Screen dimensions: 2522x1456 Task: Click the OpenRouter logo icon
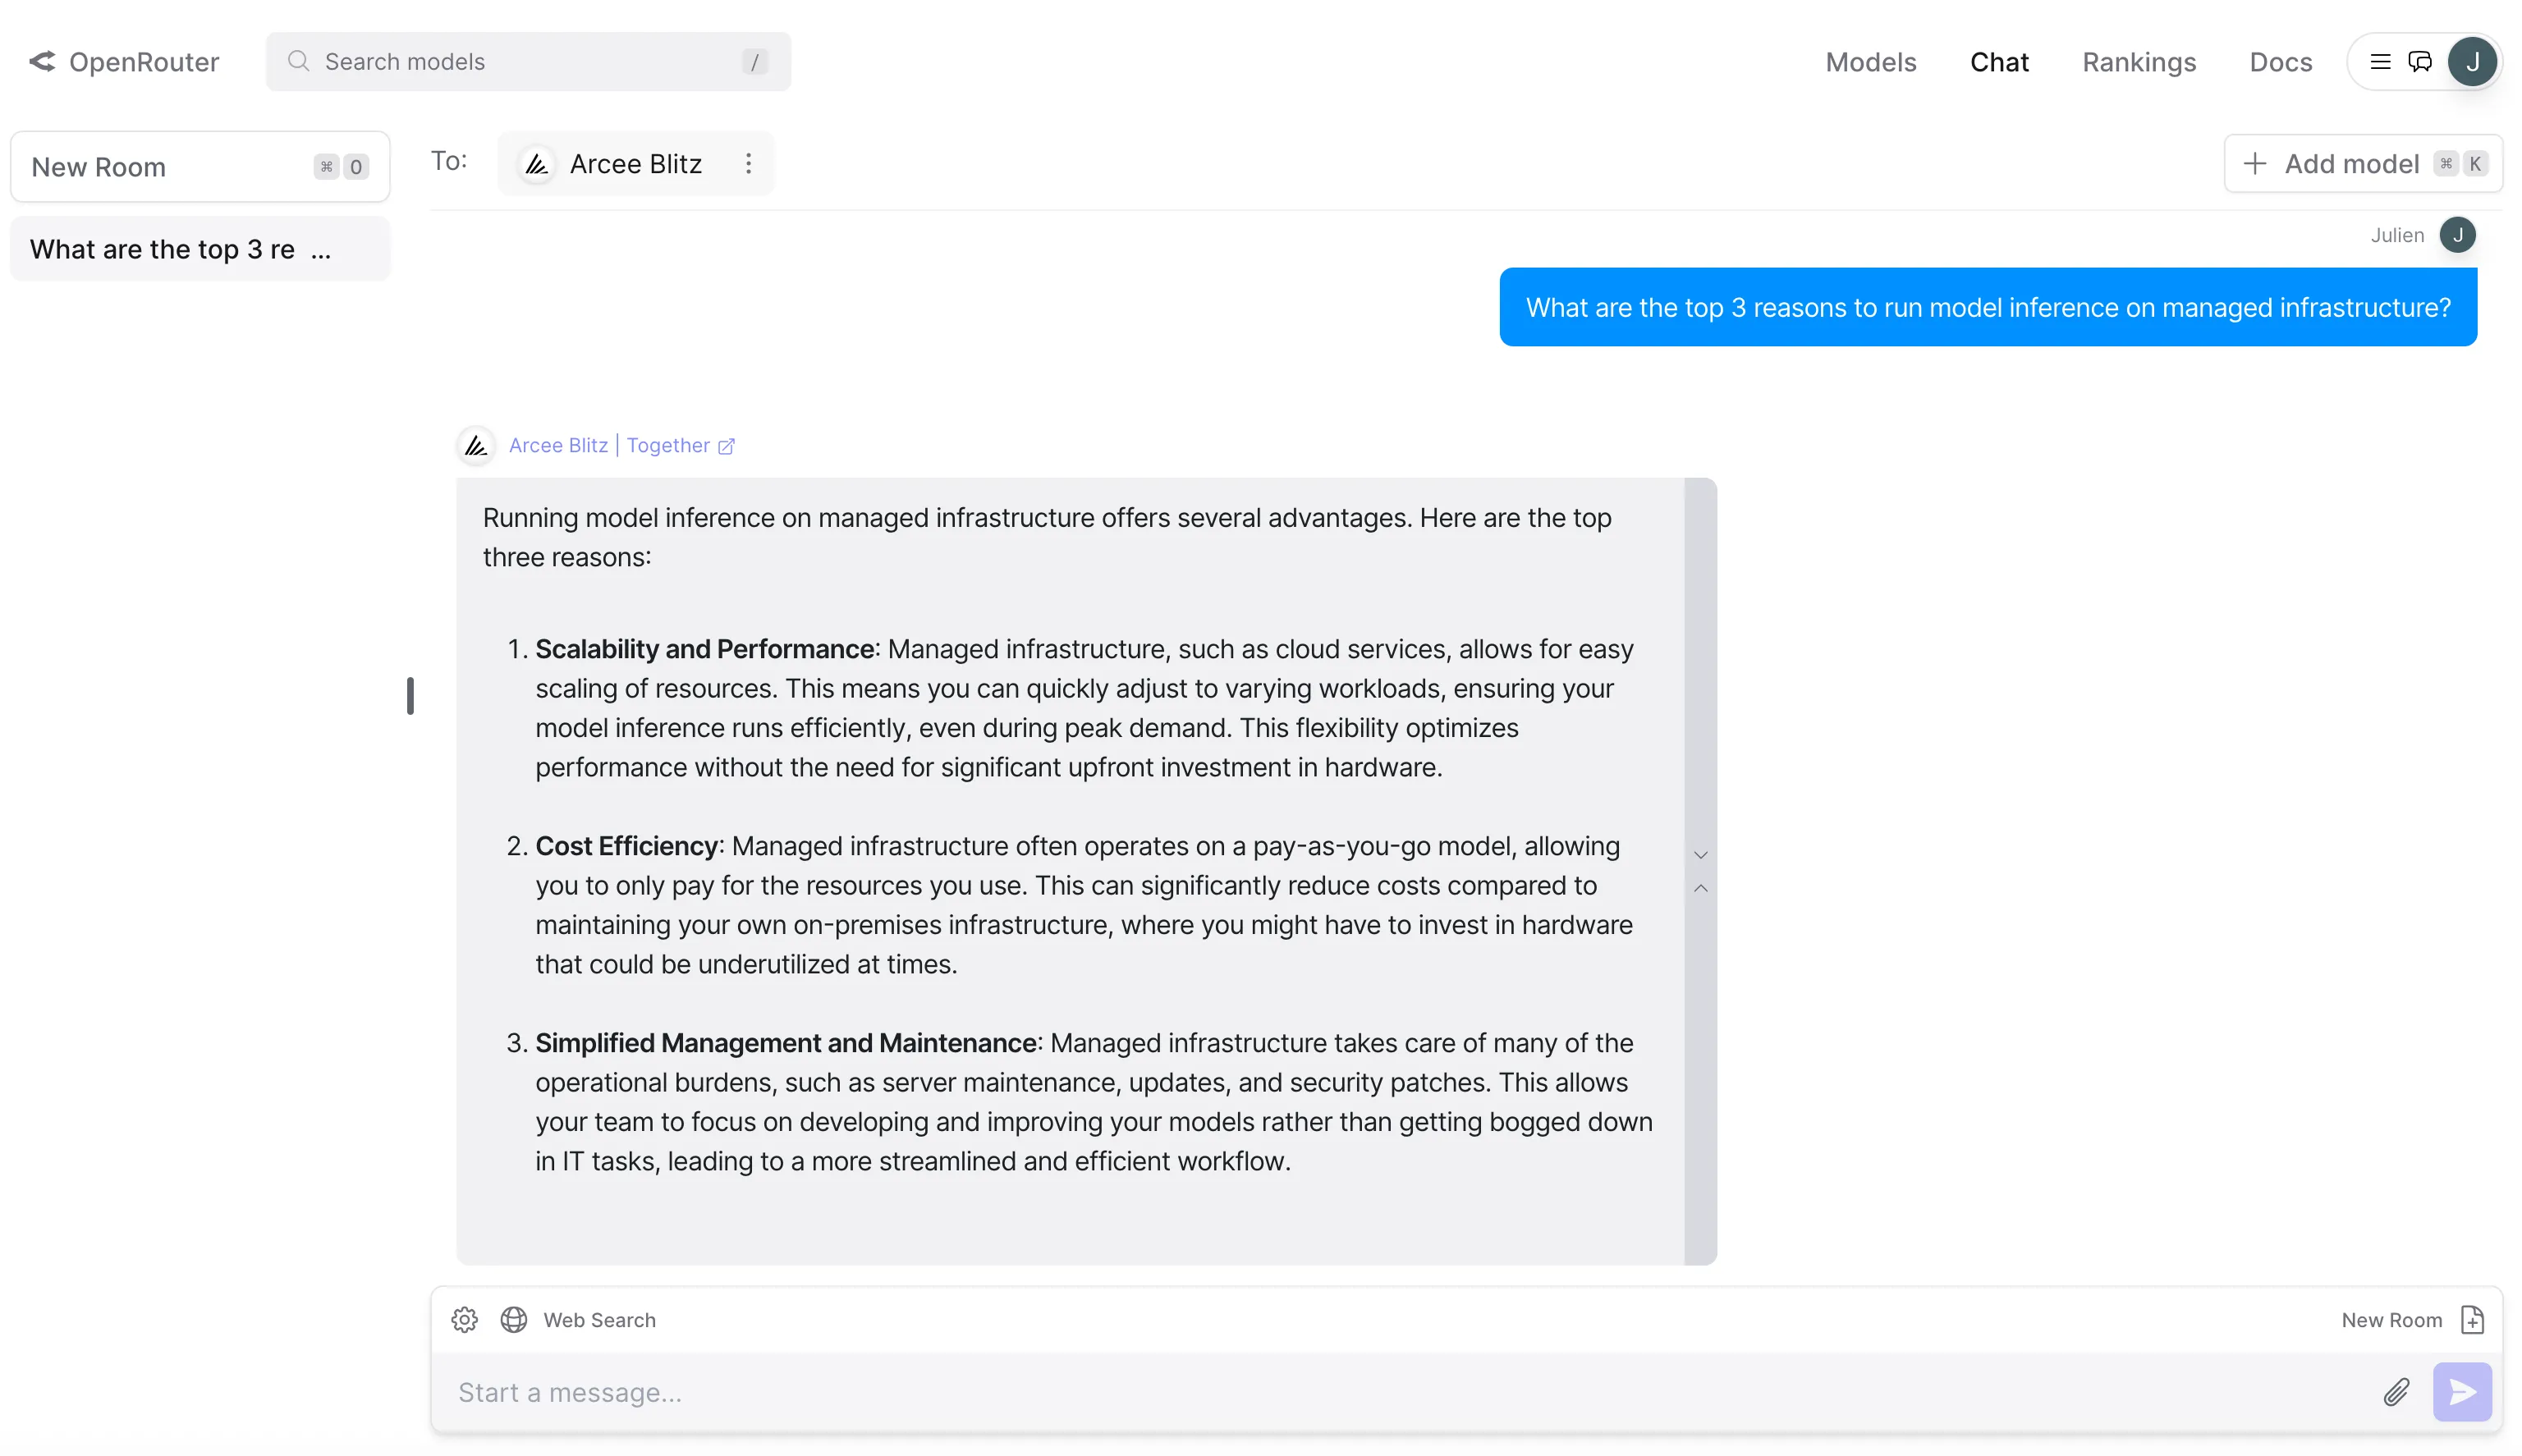[x=42, y=62]
